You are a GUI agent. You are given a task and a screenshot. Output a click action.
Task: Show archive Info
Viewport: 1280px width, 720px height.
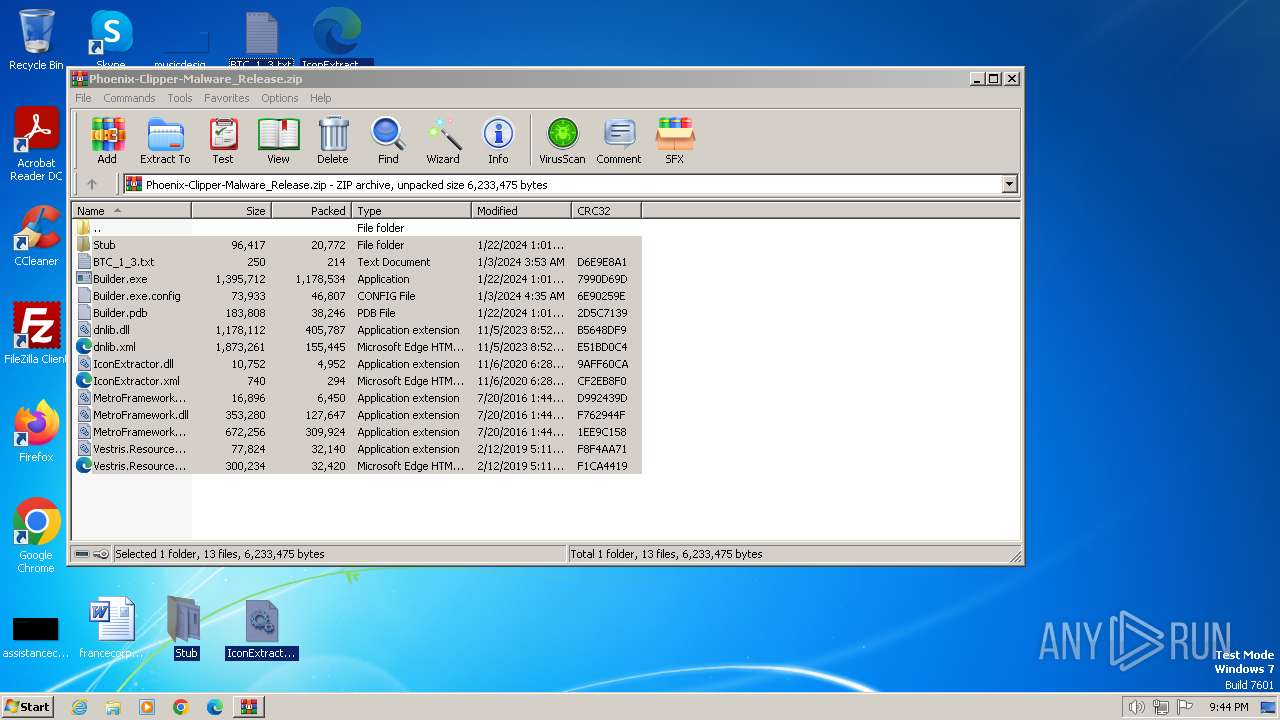click(x=498, y=141)
